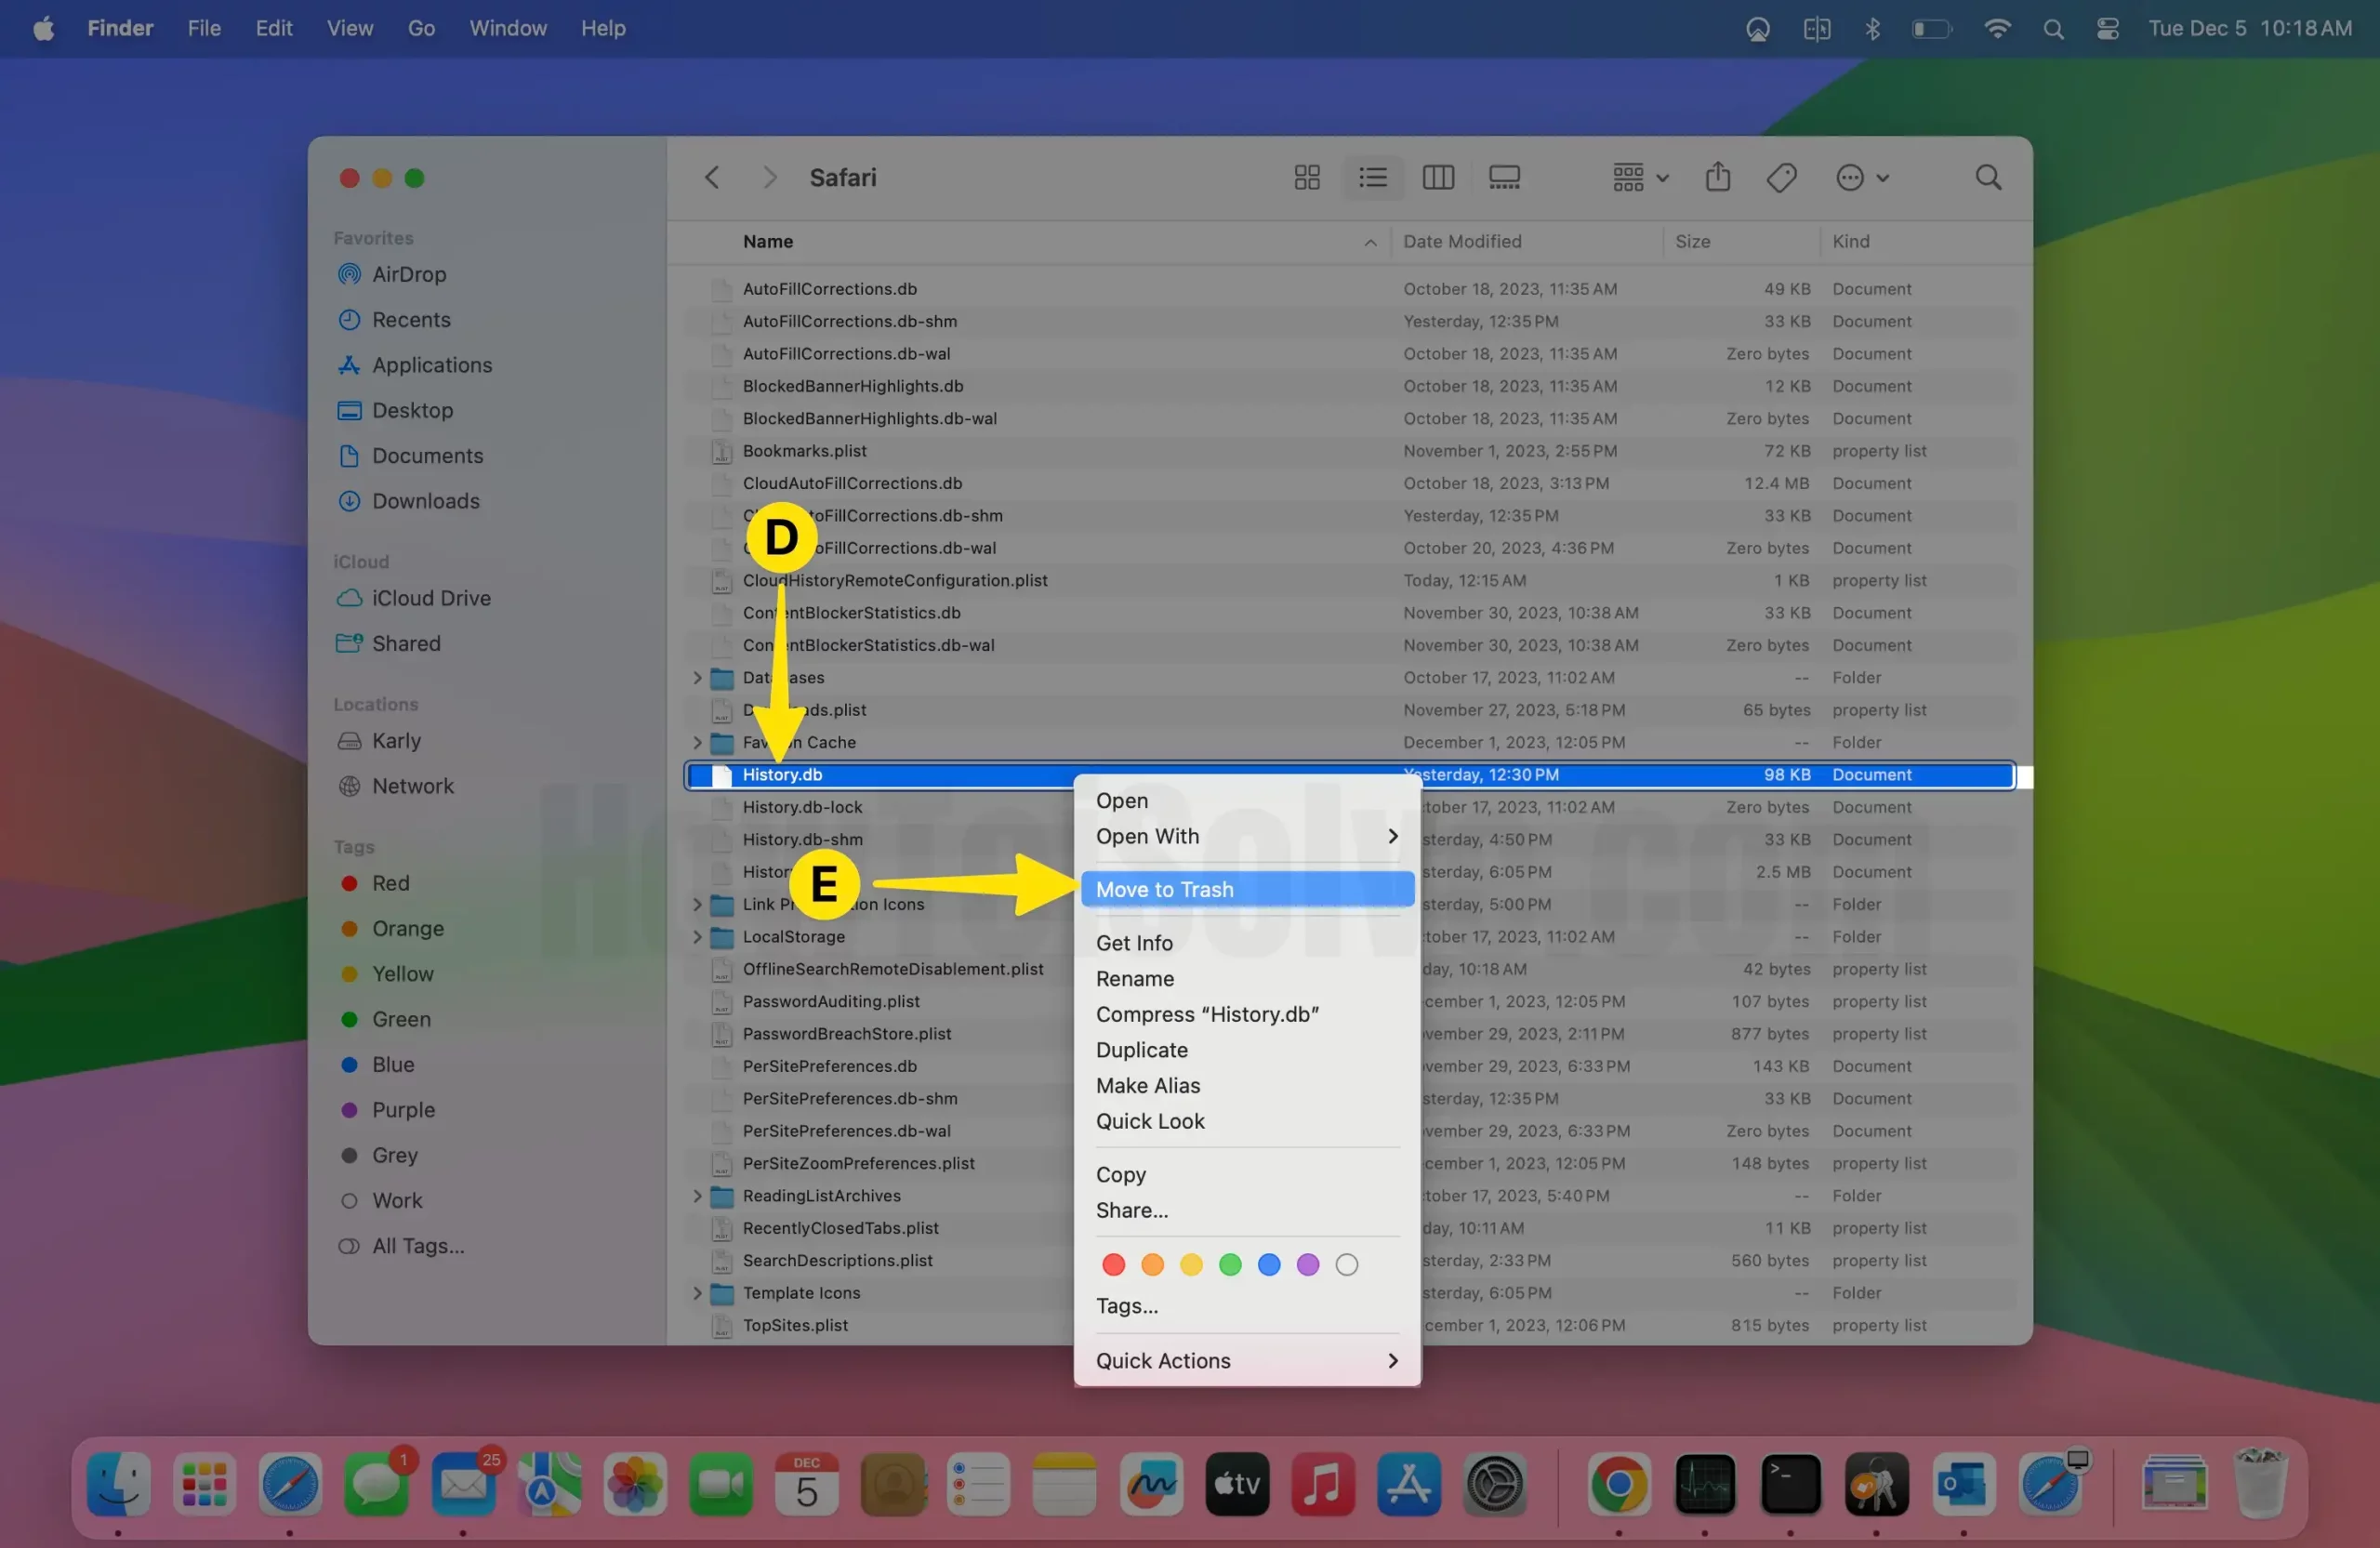Click the Edit Tags toolbar icon
2380x1548 pixels.
(1781, 177)
